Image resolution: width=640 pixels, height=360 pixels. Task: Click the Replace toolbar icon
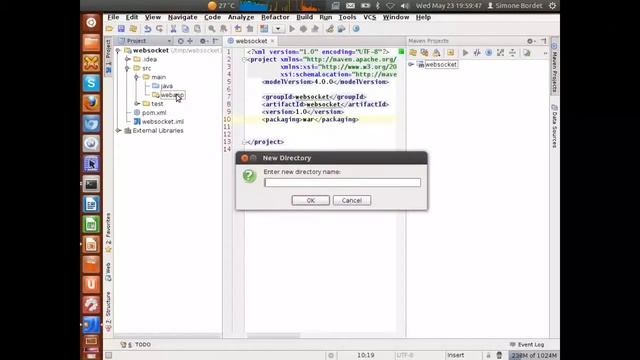pyautogui.click(x=224, y=29)
